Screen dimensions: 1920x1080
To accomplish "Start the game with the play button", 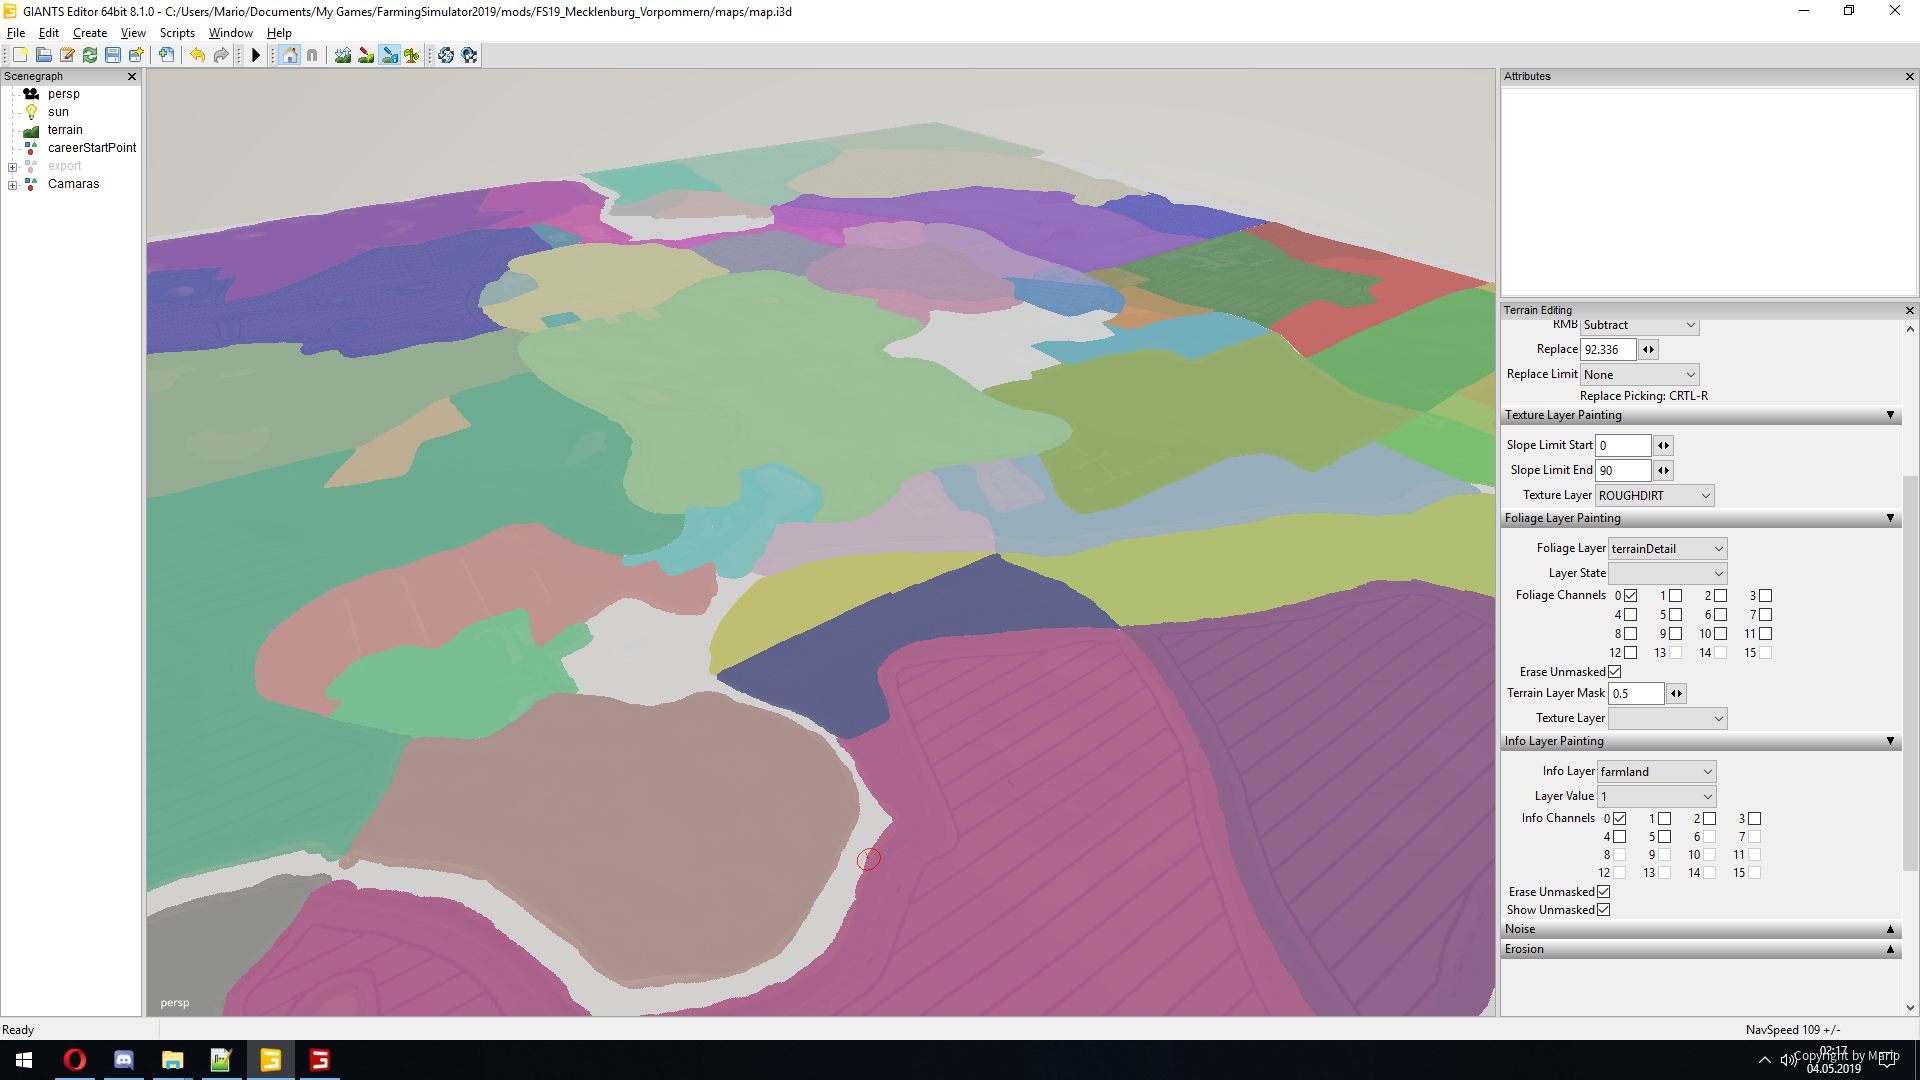I will [x=256, y=55].
